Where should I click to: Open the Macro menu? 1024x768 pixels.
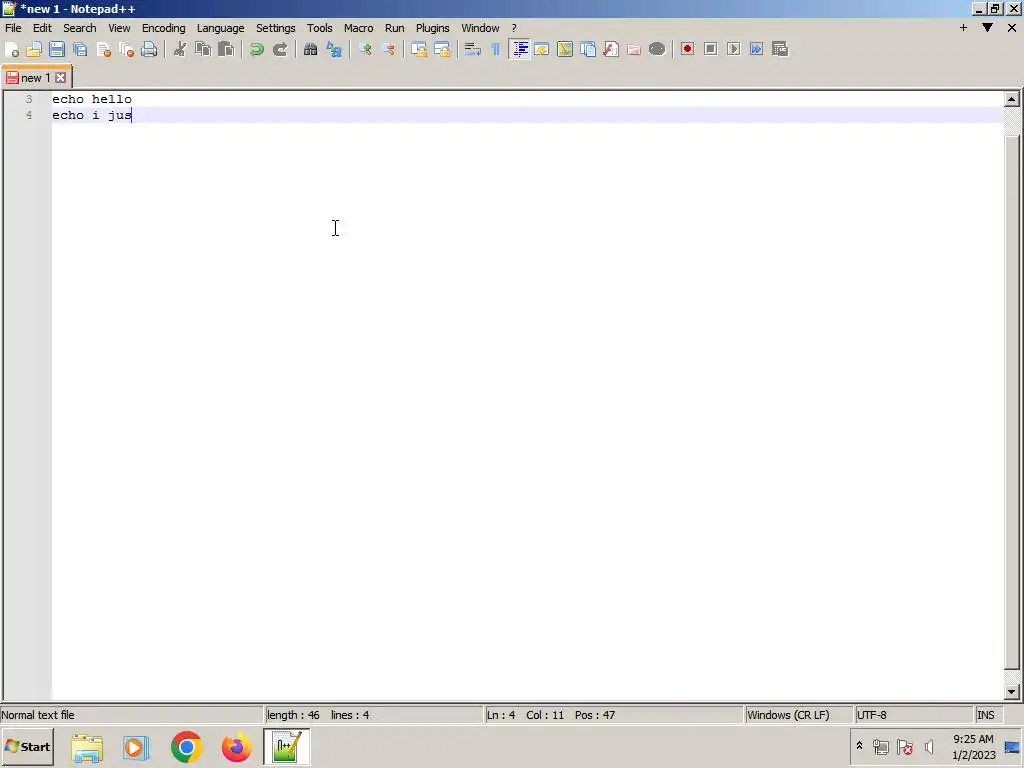tap(359, 28)
